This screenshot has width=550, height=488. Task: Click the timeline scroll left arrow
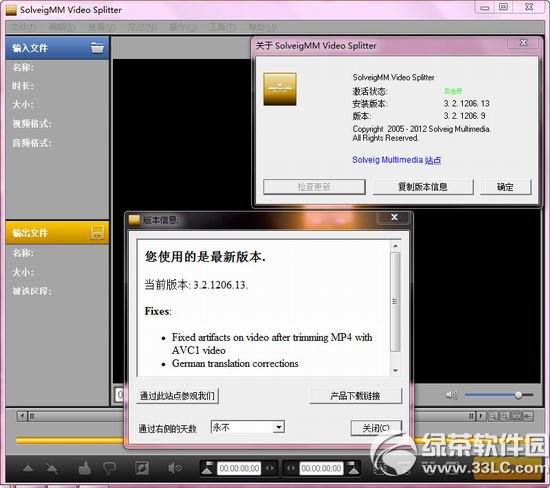pyautogui.click(x=22, y=416)
